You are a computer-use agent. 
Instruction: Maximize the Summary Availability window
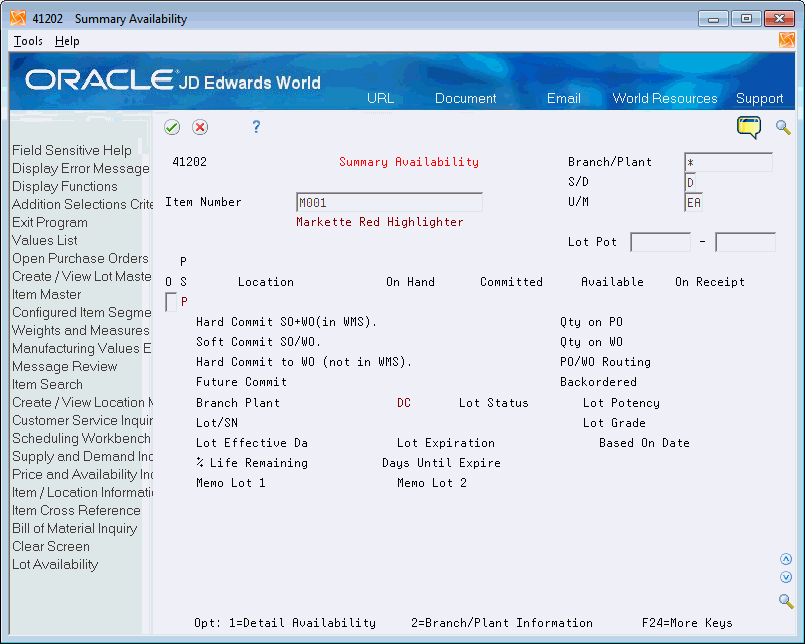pyautogui.click(x=746, y=19)
